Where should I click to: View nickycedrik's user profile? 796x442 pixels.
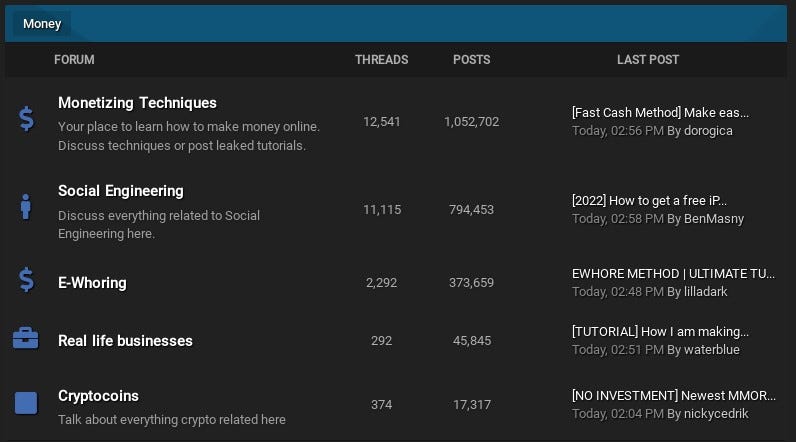[716, 414]
